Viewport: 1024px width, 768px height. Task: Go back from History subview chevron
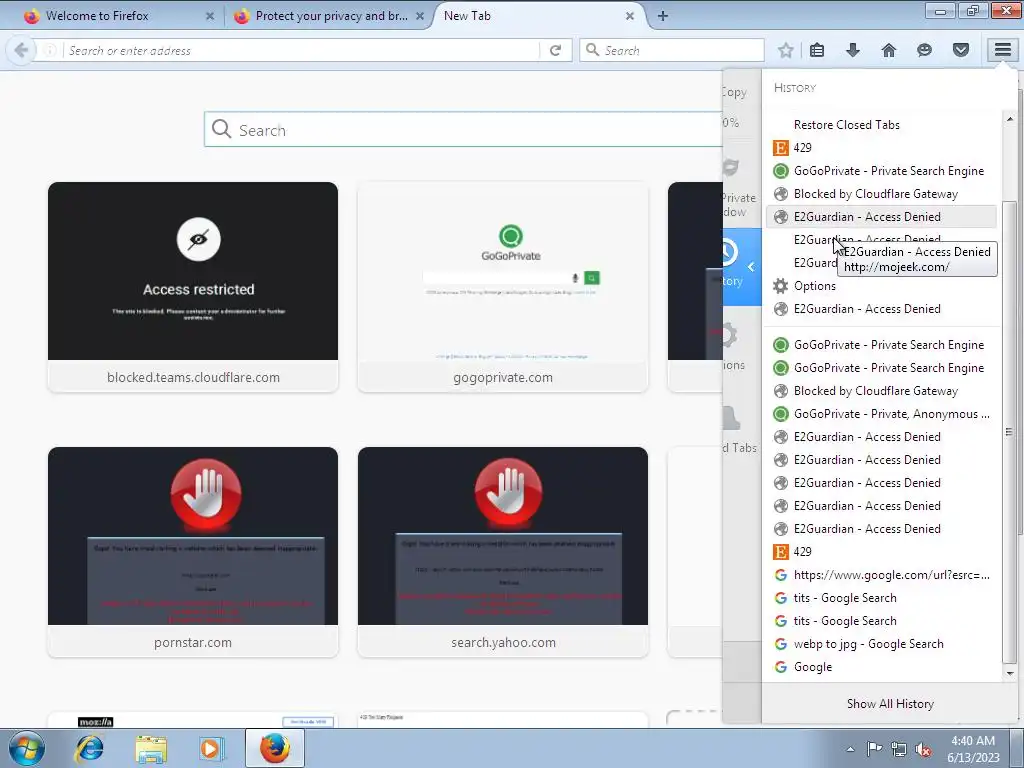click(751, 266)
